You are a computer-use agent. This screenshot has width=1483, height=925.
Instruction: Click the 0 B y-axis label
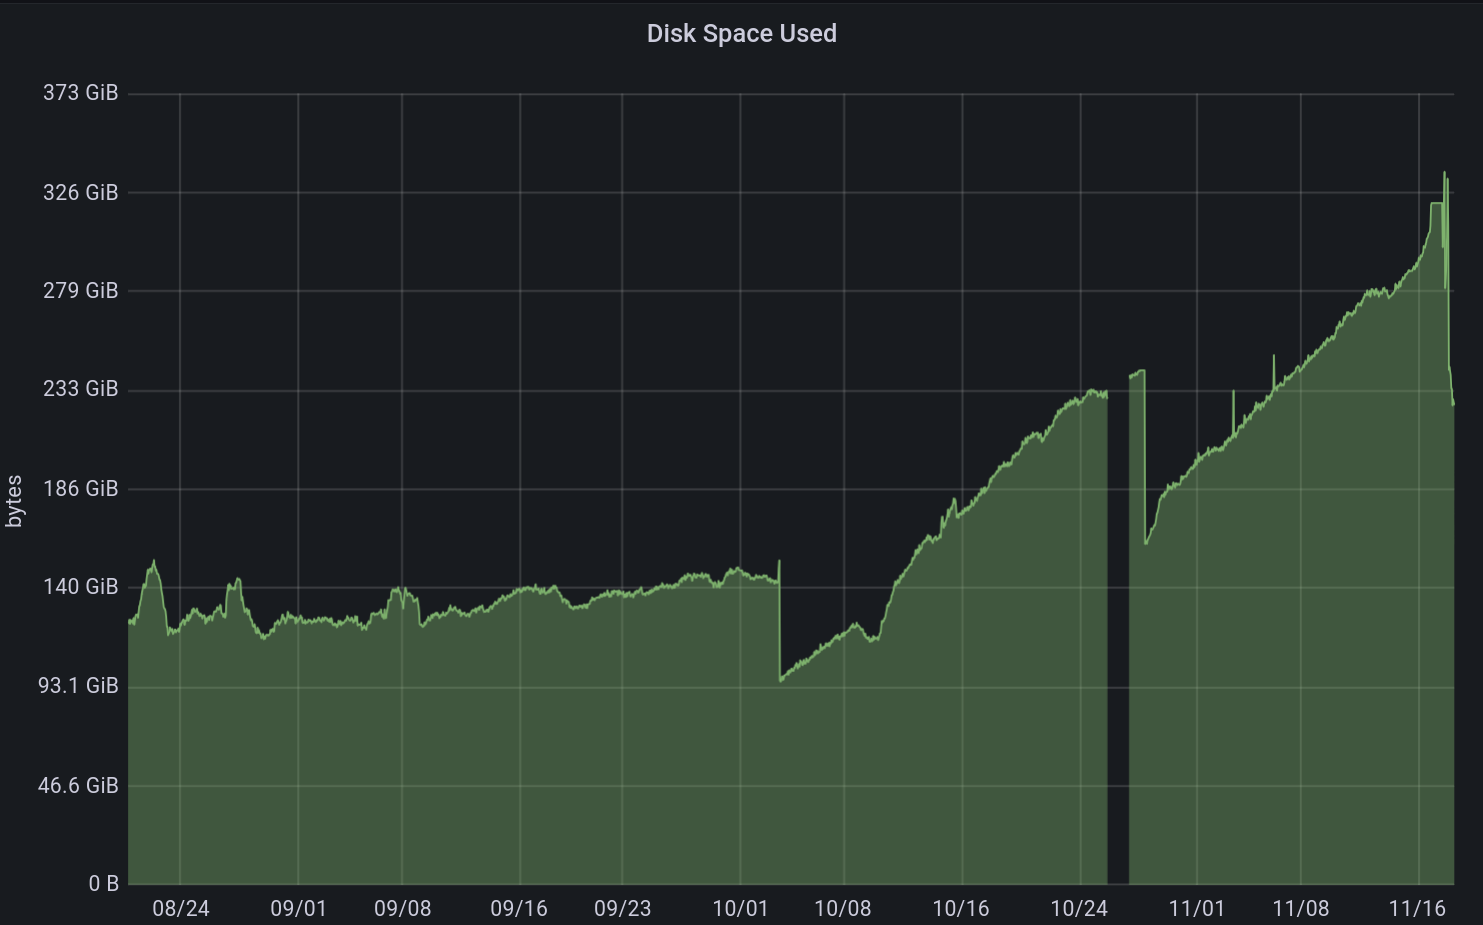click(x=103, y=884)
